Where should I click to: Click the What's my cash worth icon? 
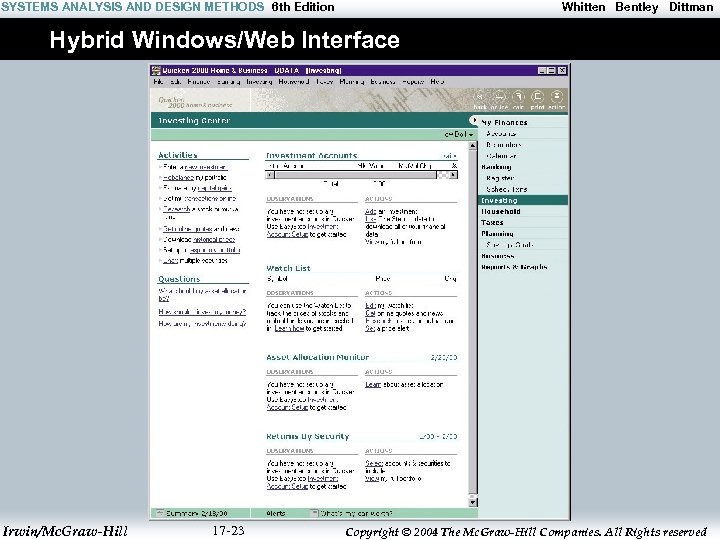point(315,513)
